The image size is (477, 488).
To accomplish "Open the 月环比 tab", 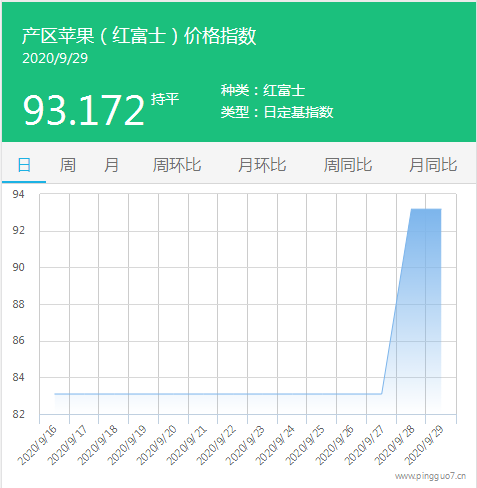I will coord(262,165).
